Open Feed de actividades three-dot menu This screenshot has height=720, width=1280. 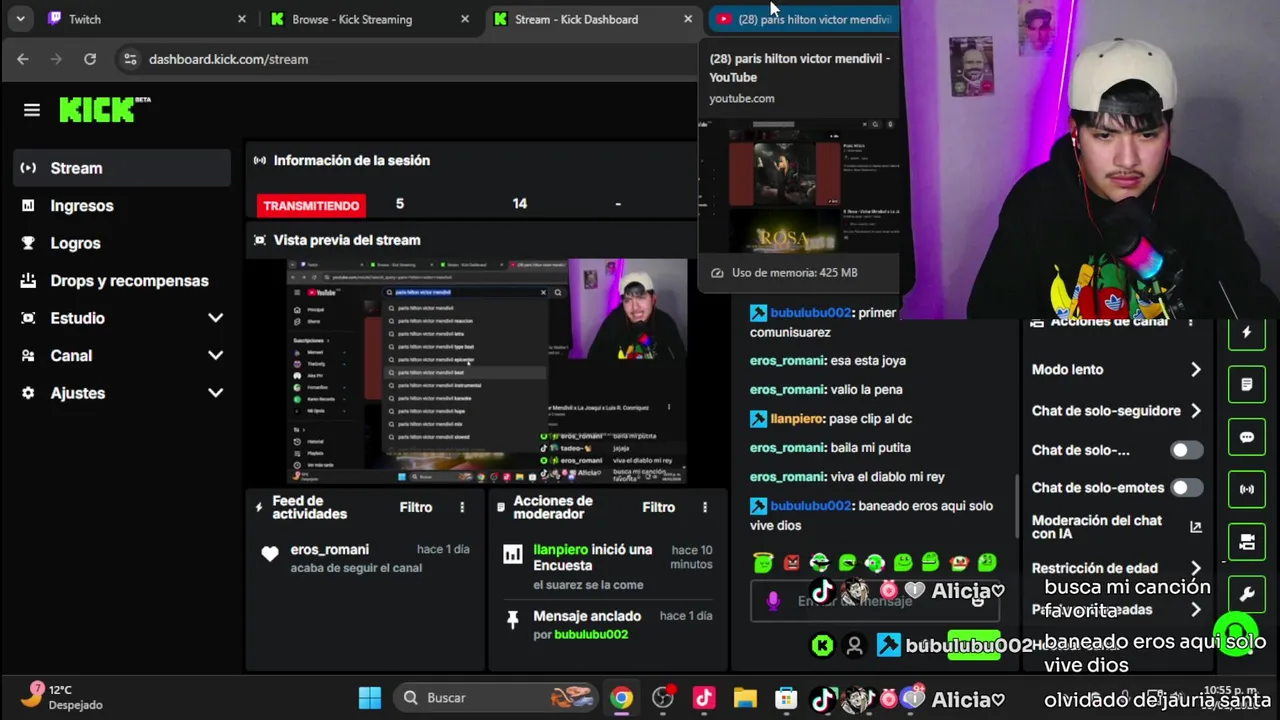[462, 508]
